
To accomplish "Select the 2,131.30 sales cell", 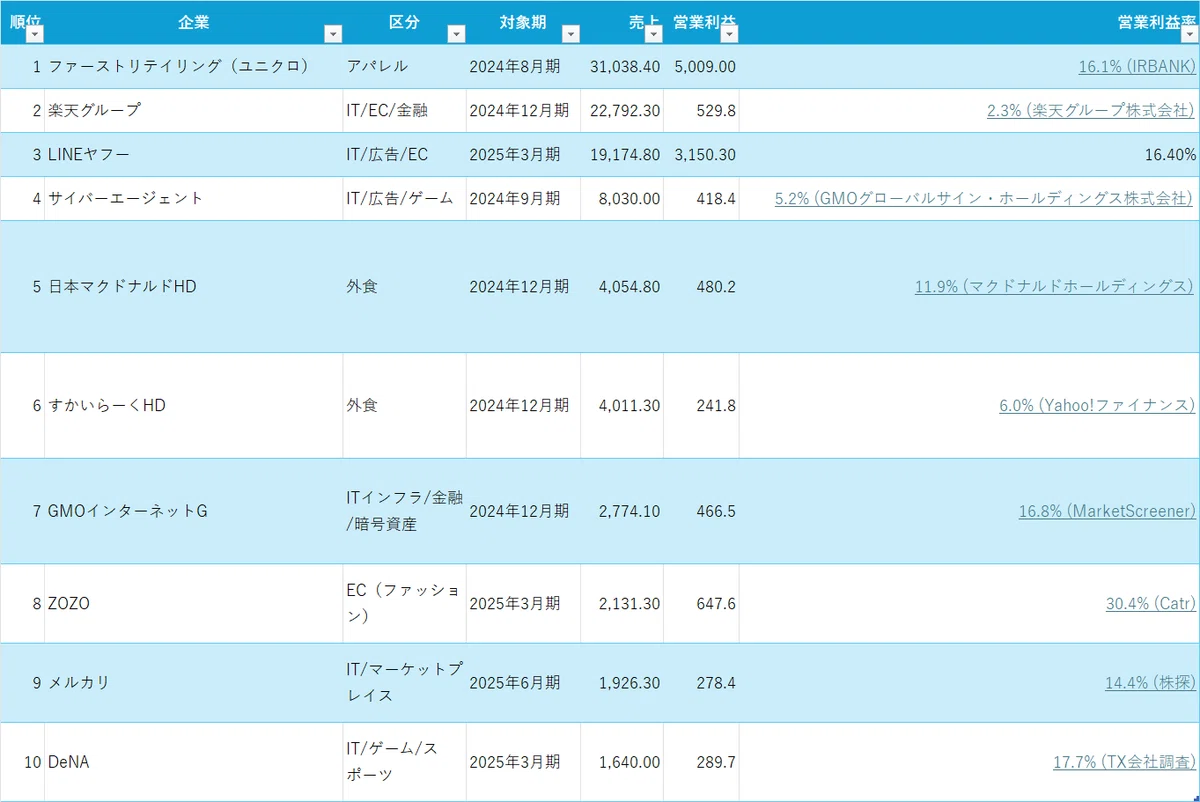I will 622,604.
